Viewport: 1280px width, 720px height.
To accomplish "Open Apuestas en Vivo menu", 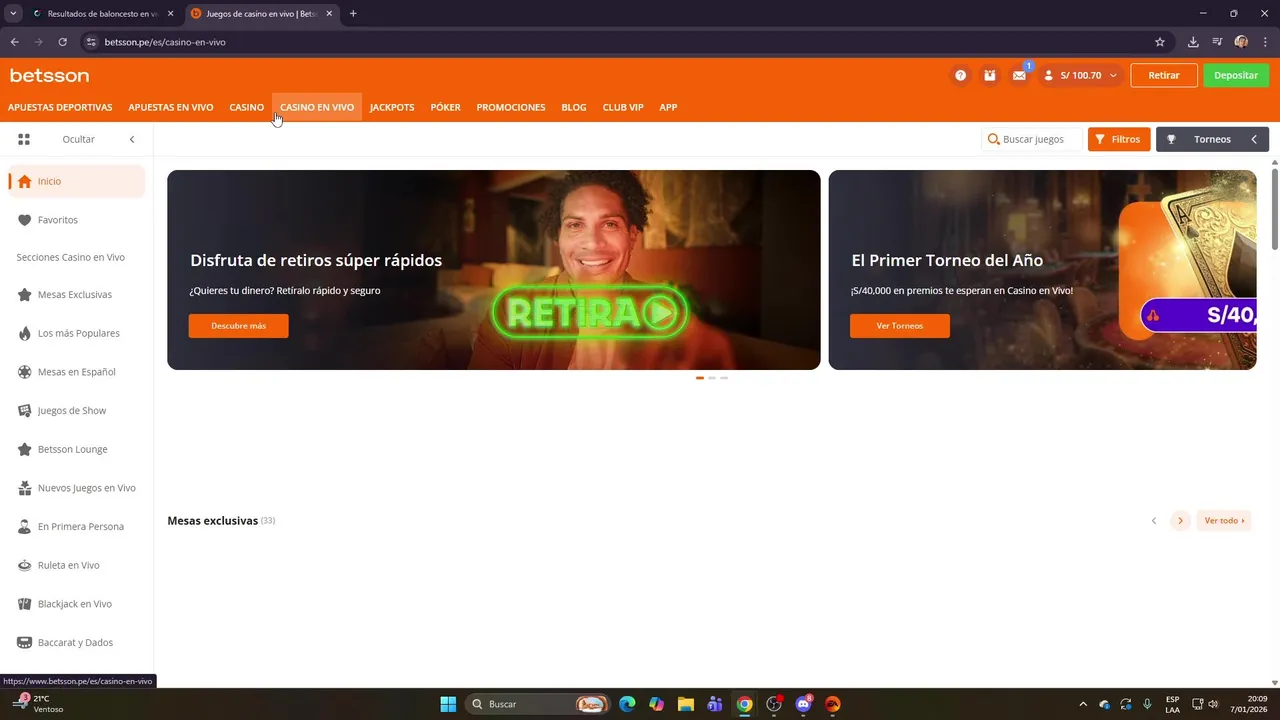I will (x=171, y=107).
